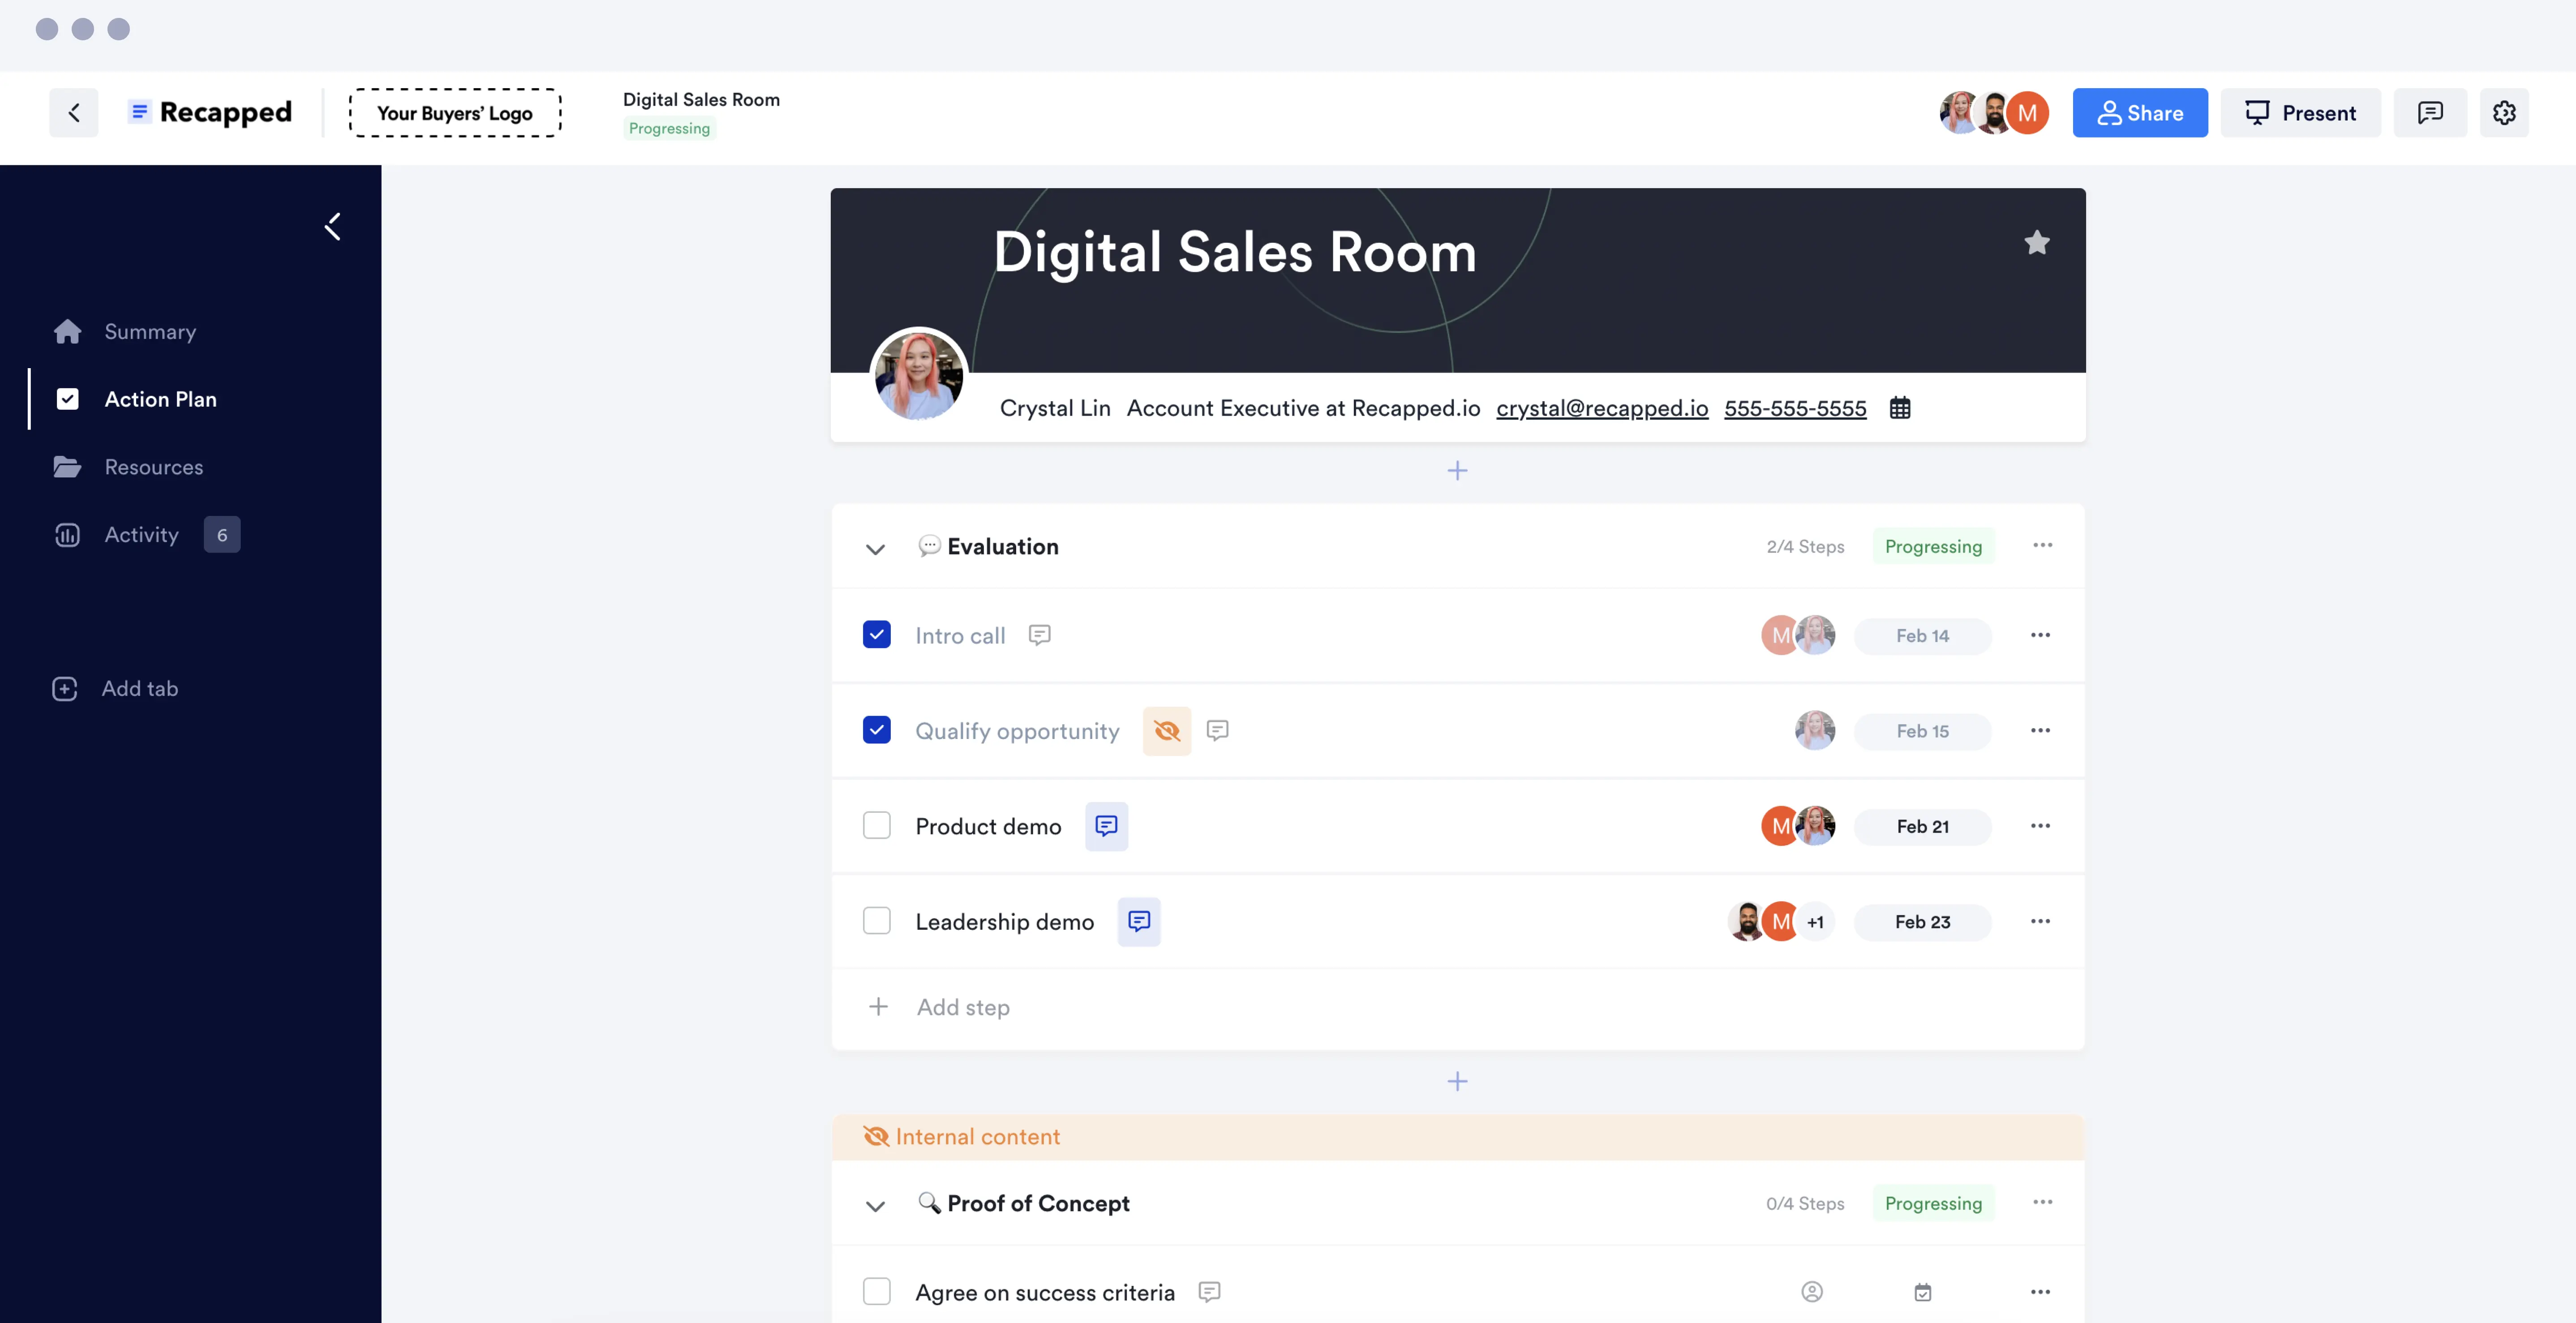Click the collaborator avatars in header
This screenshot has width=2576, height=1323.
(x=1993, y=113)
